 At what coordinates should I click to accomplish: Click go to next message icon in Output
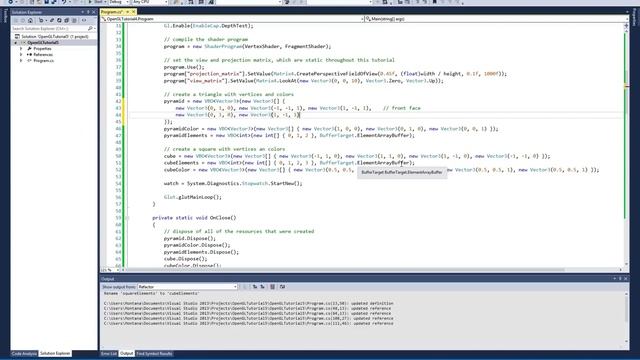[x=262, y=287]
